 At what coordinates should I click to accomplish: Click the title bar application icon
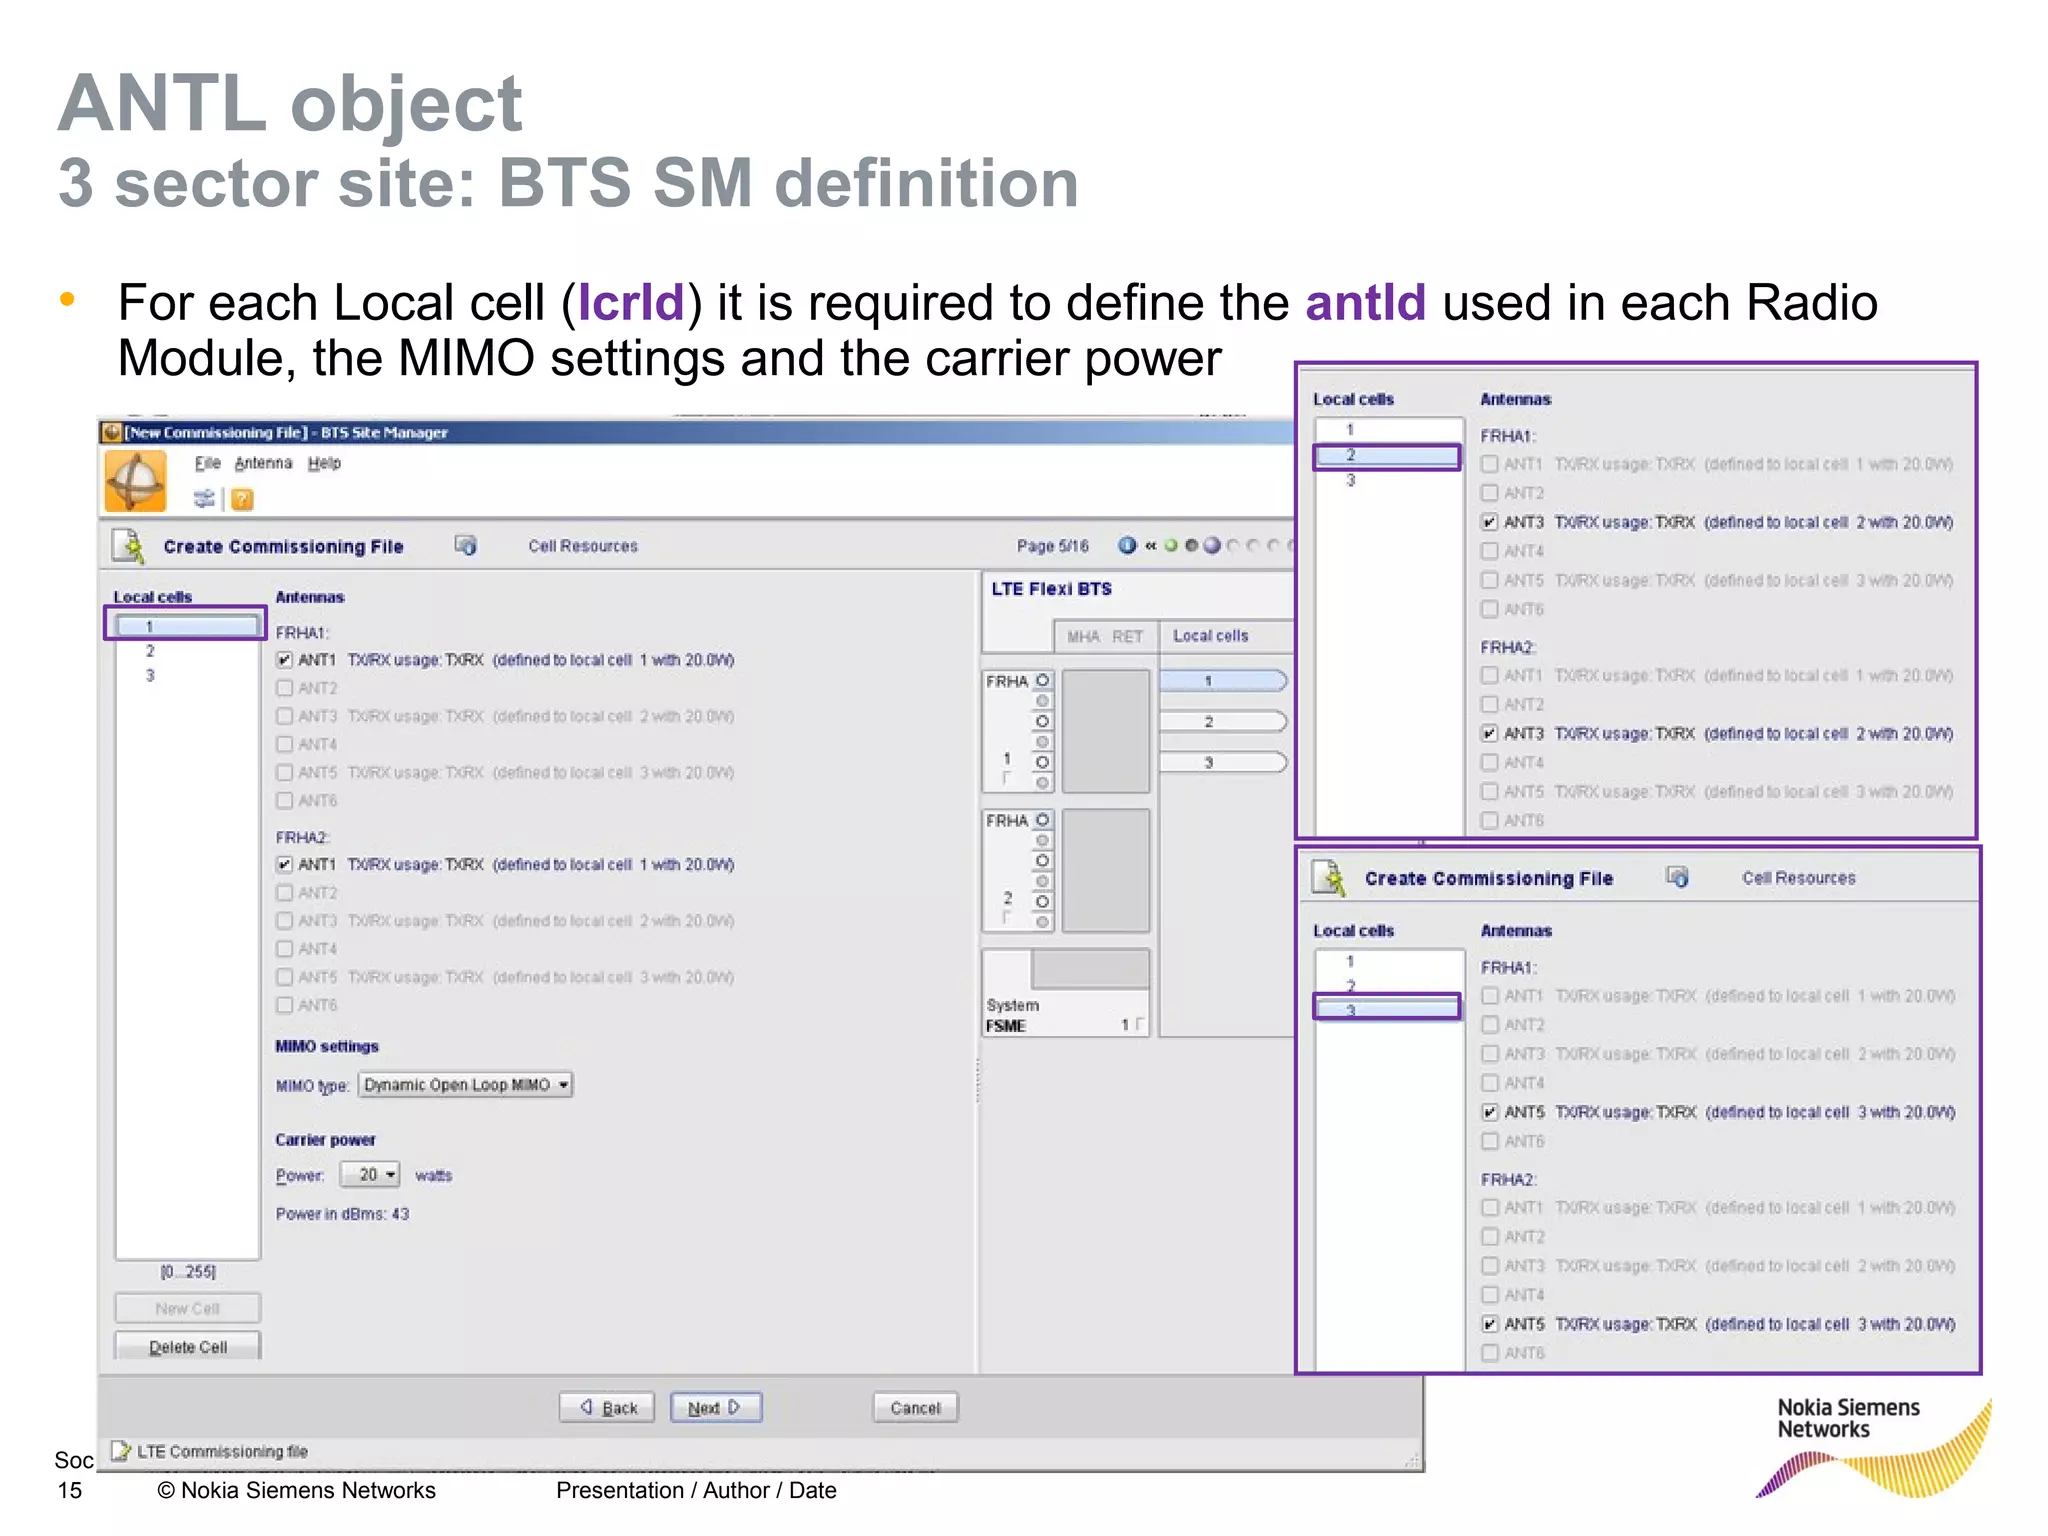[113, 432]
